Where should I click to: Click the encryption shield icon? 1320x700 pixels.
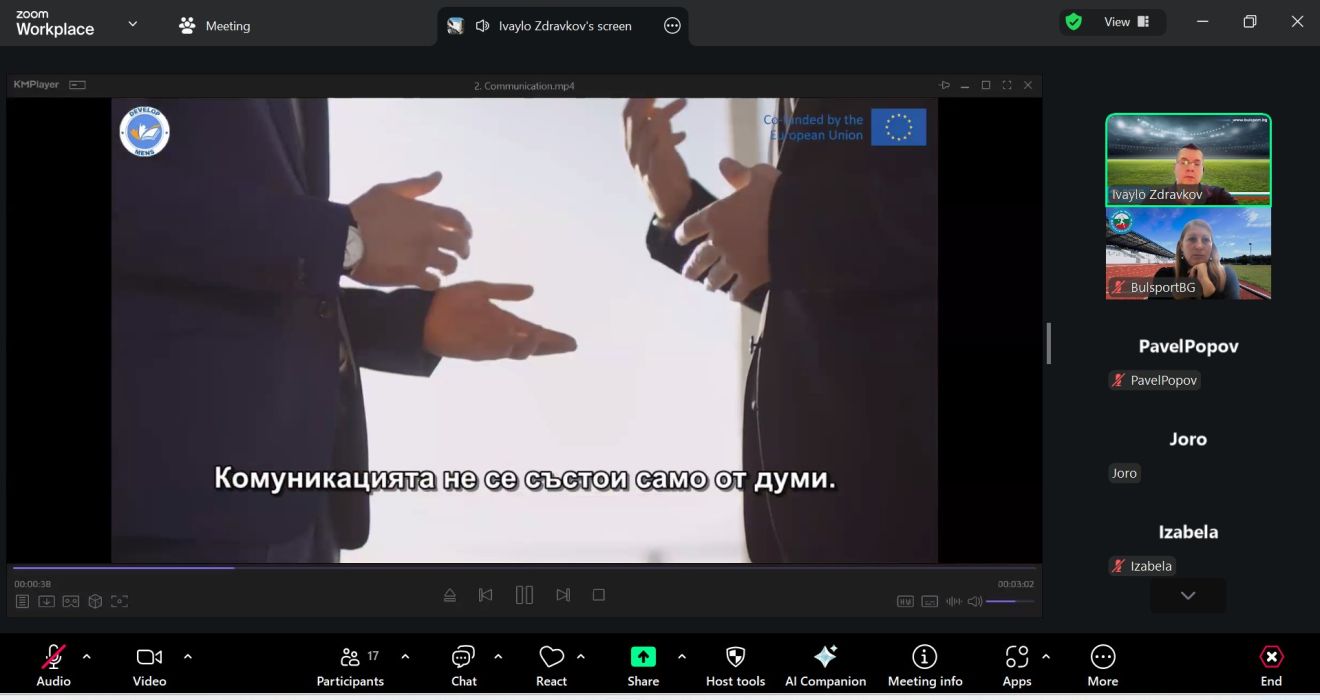(x=1074, y=22)
